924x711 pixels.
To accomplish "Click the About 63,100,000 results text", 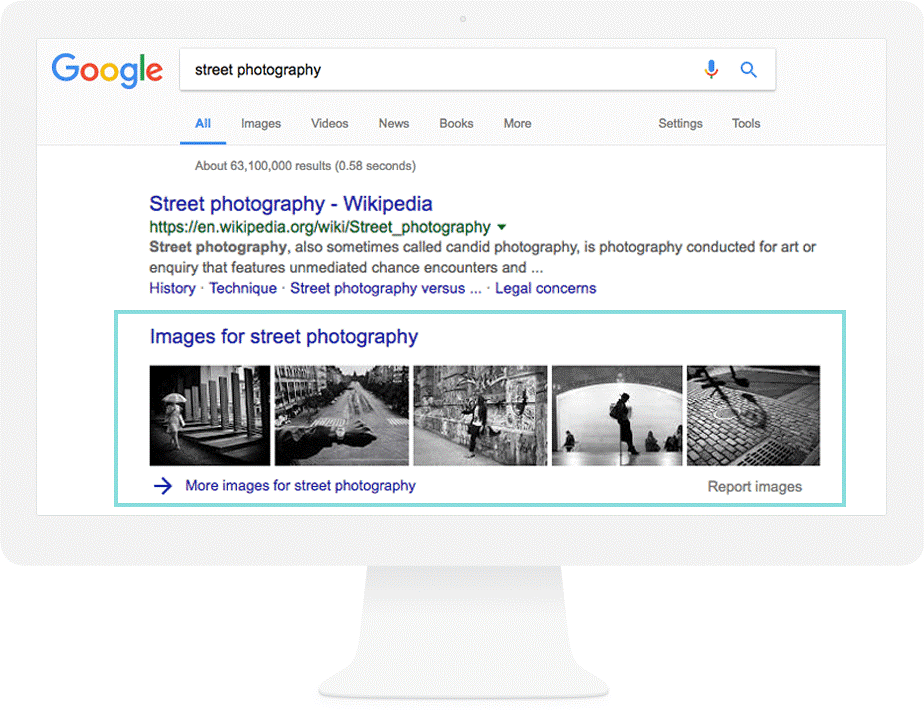I will pos(305,166).
